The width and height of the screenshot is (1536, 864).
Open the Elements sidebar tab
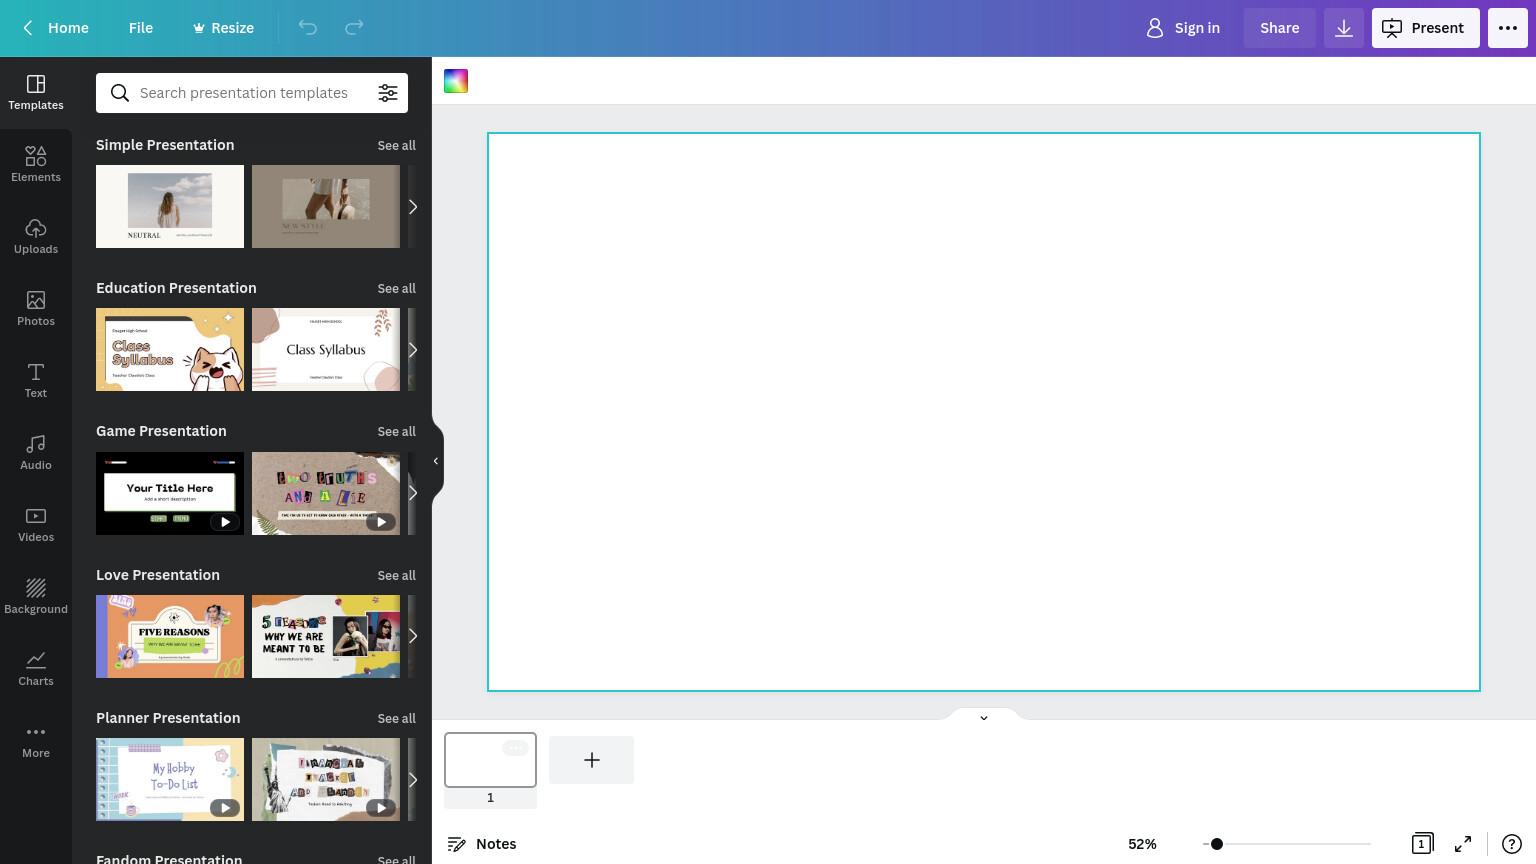coord(36,164)
